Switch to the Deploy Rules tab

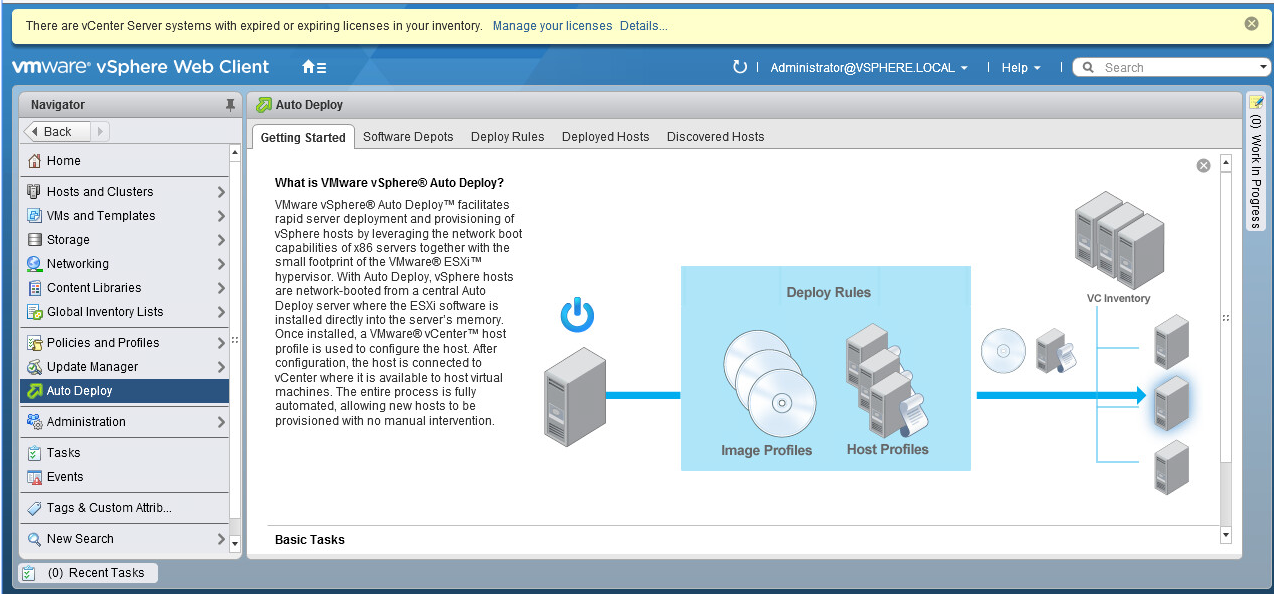tap(507, 136)
